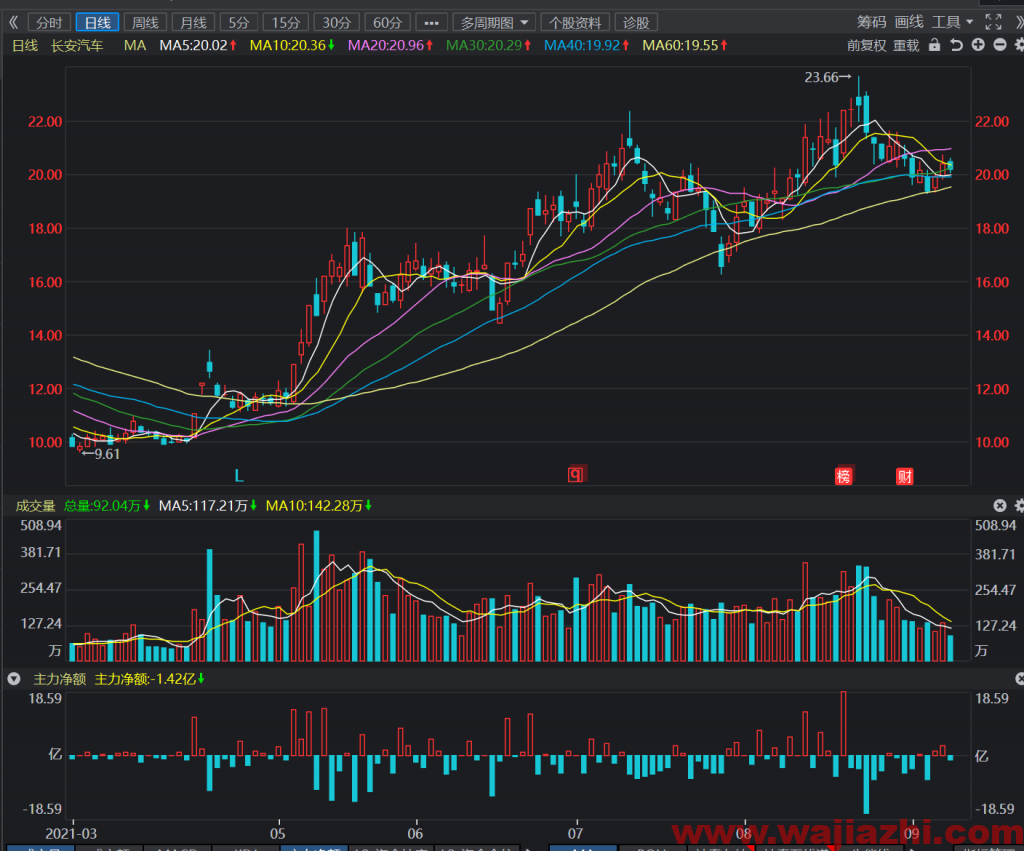Viewport: 1024px width, 851px height.
Task: Undo with the back arrow icon
Action: 956,44
